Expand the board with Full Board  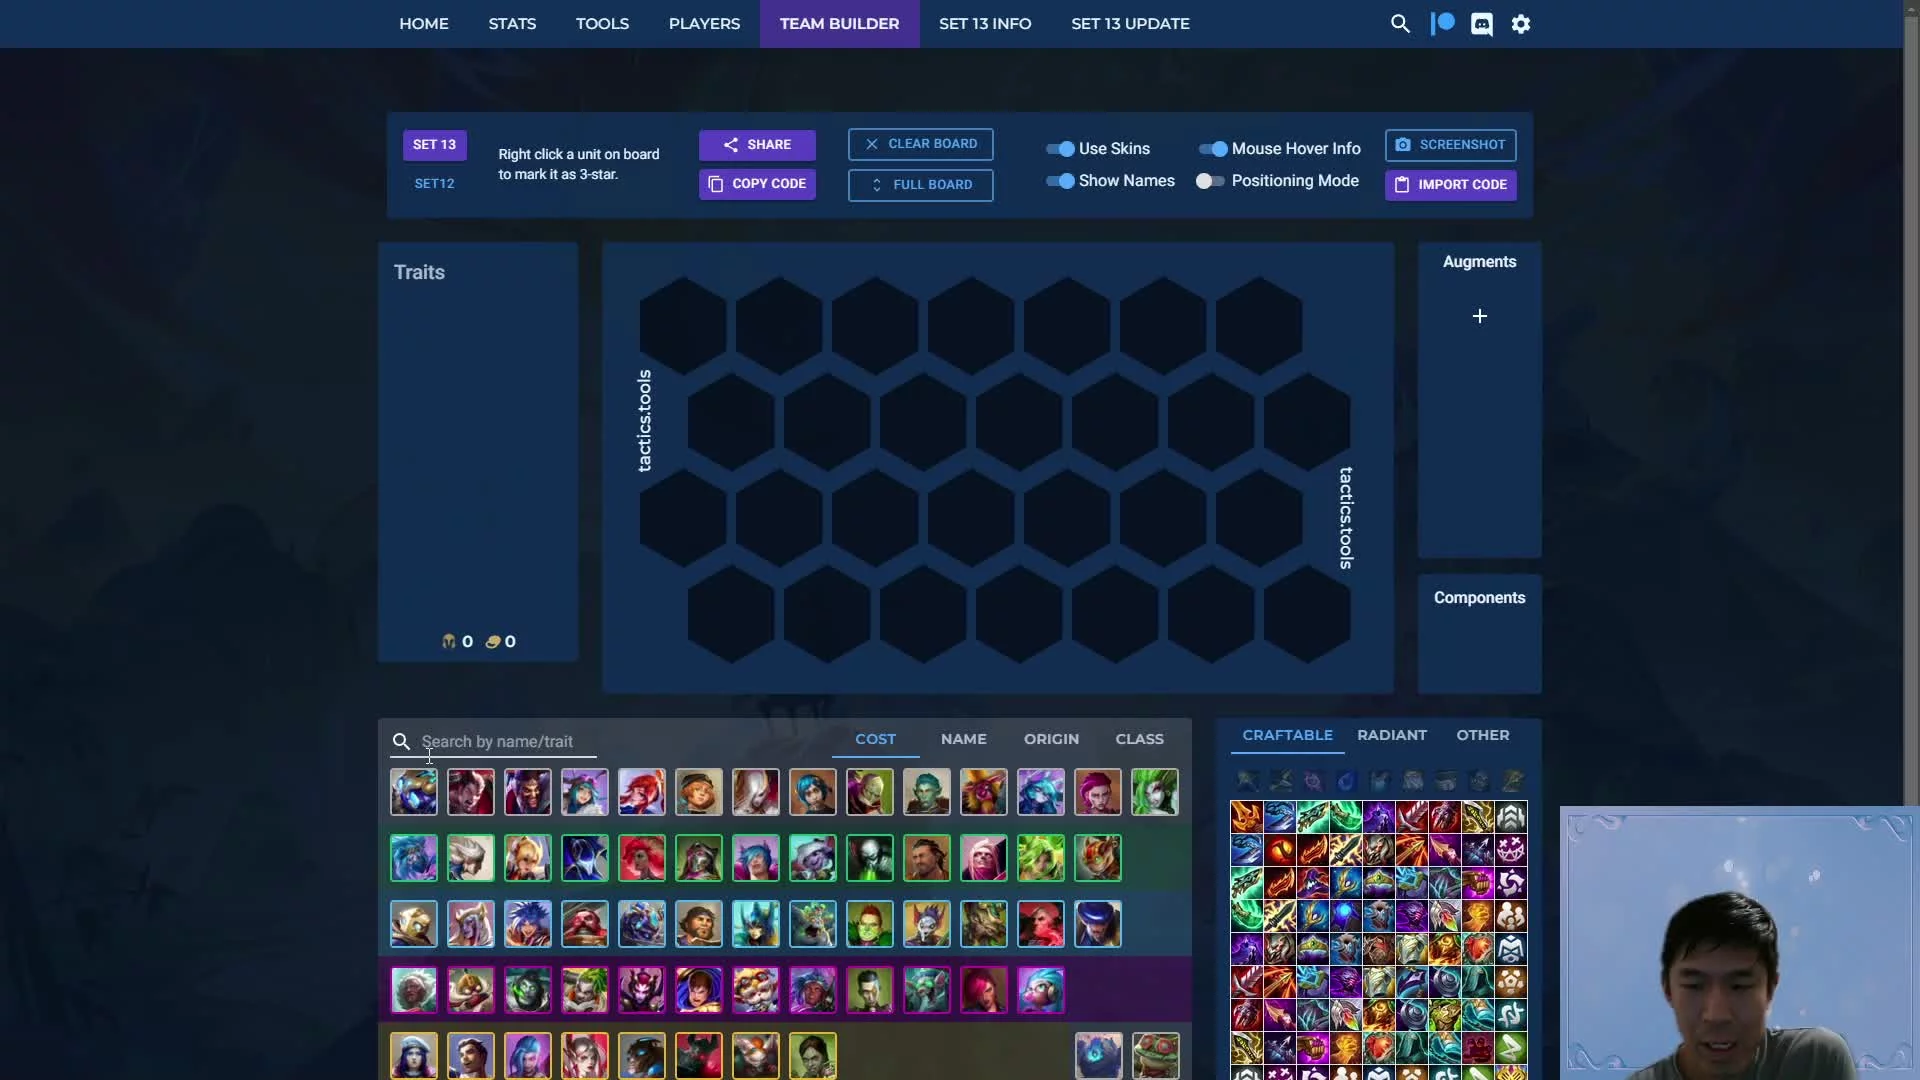tap(920, 185)
